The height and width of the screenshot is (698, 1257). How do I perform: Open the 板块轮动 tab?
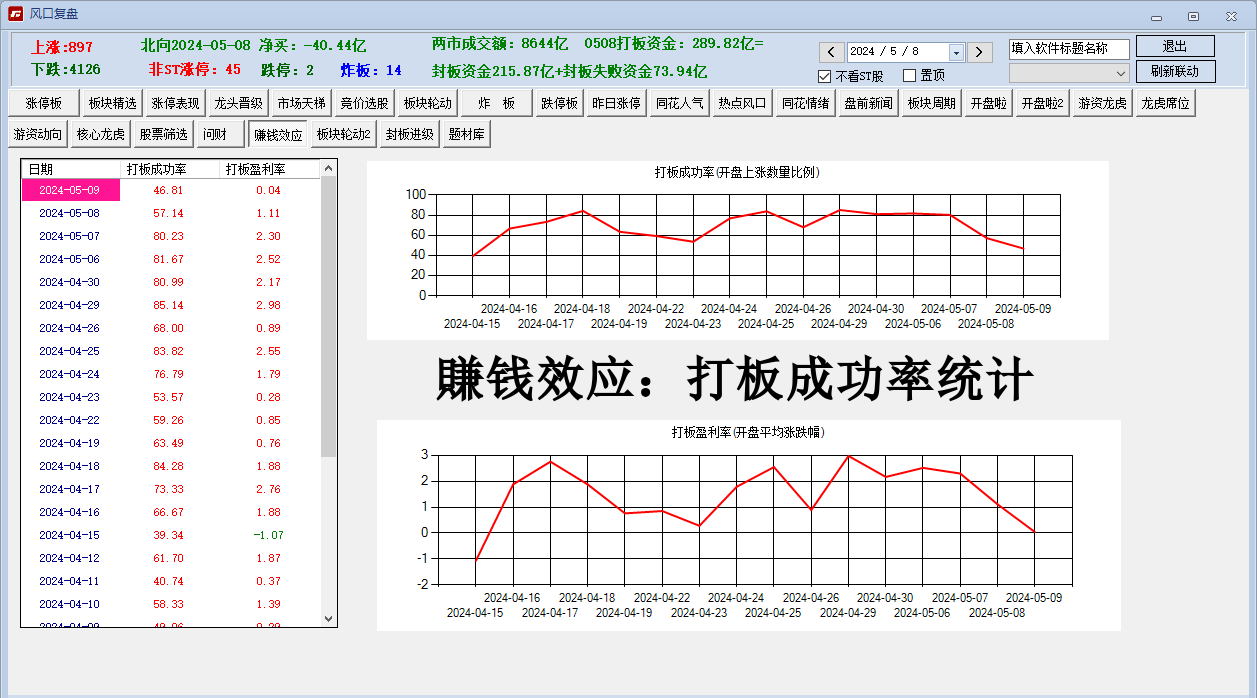(x=427, y=103)
